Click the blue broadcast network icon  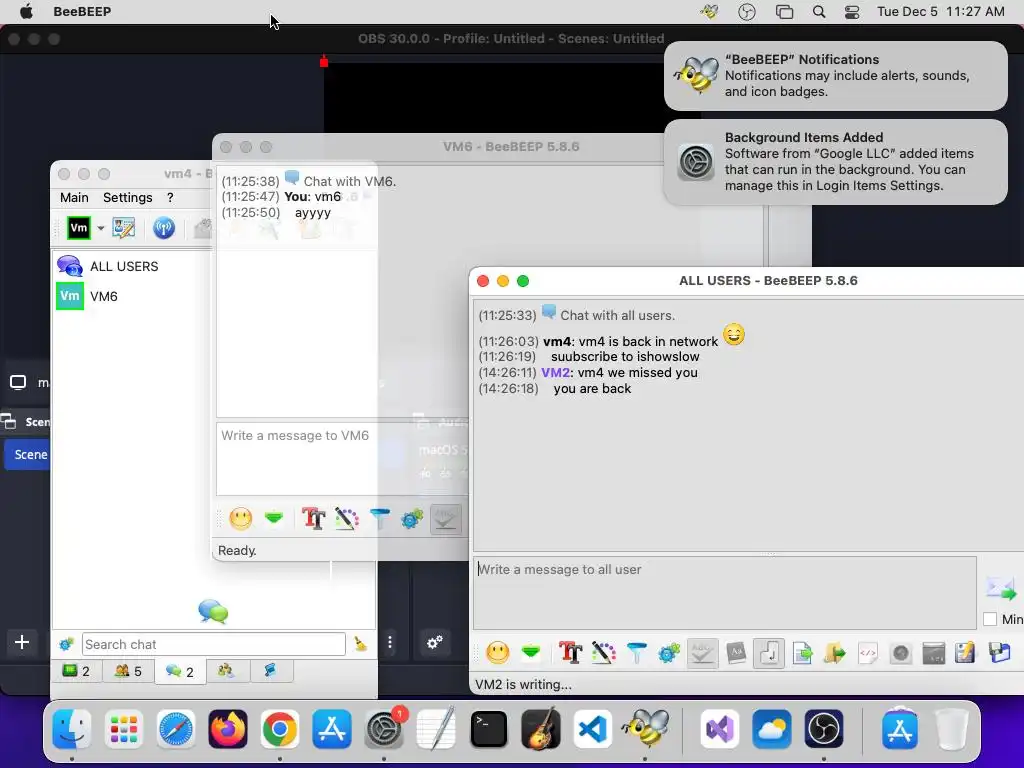[163, 228]
